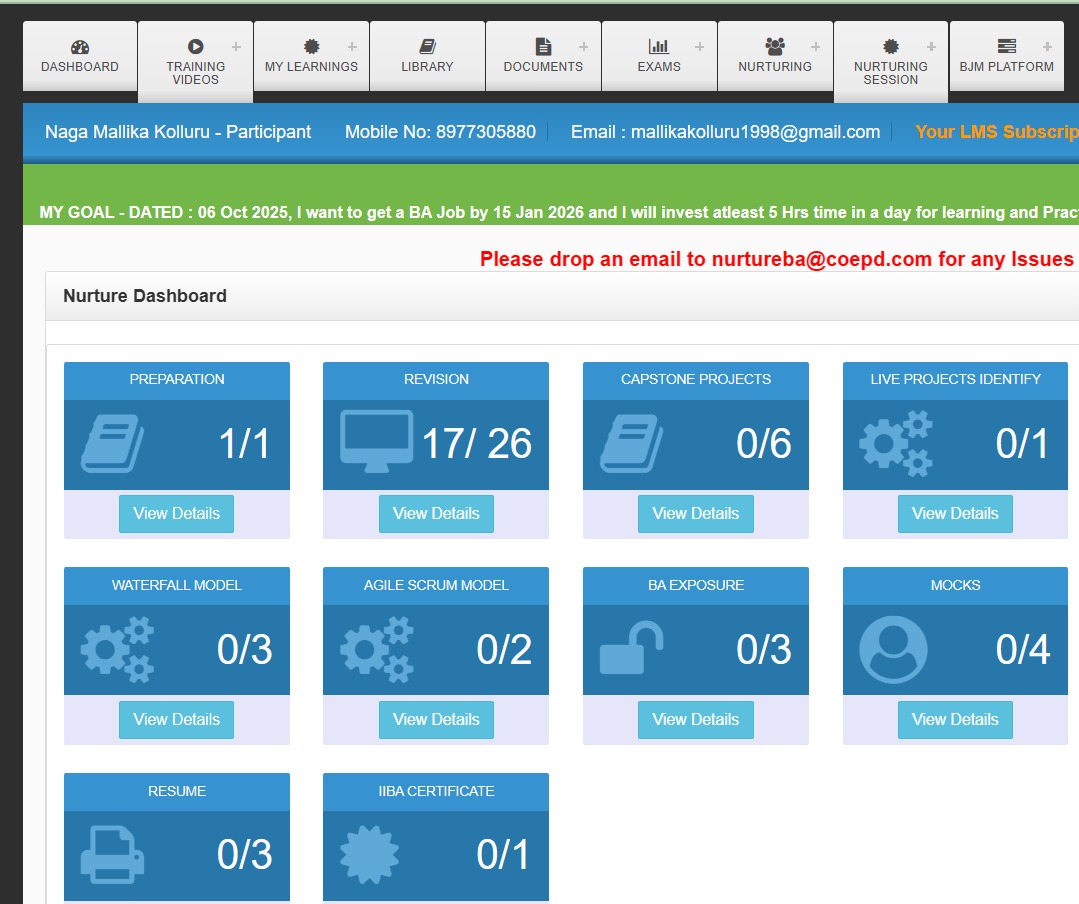View Details for Mocks
The width and height of the screenshot is (1079, 904).
coord(955,719)
